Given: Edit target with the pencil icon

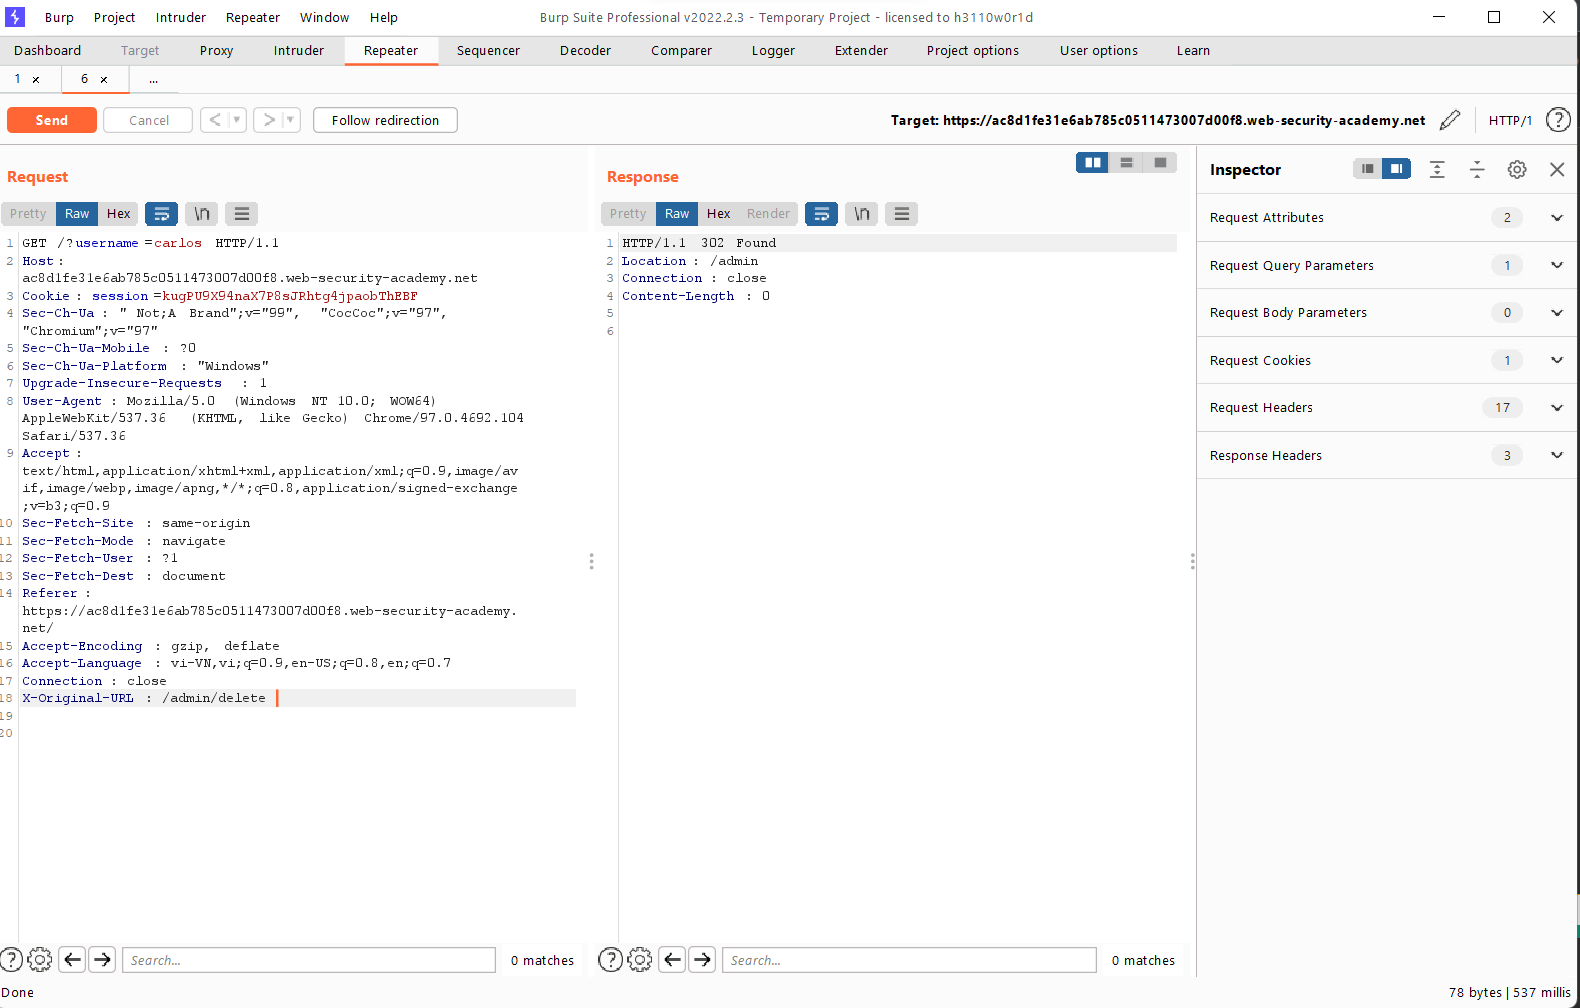Looking at the screenshot, I should coord(1450,120).
